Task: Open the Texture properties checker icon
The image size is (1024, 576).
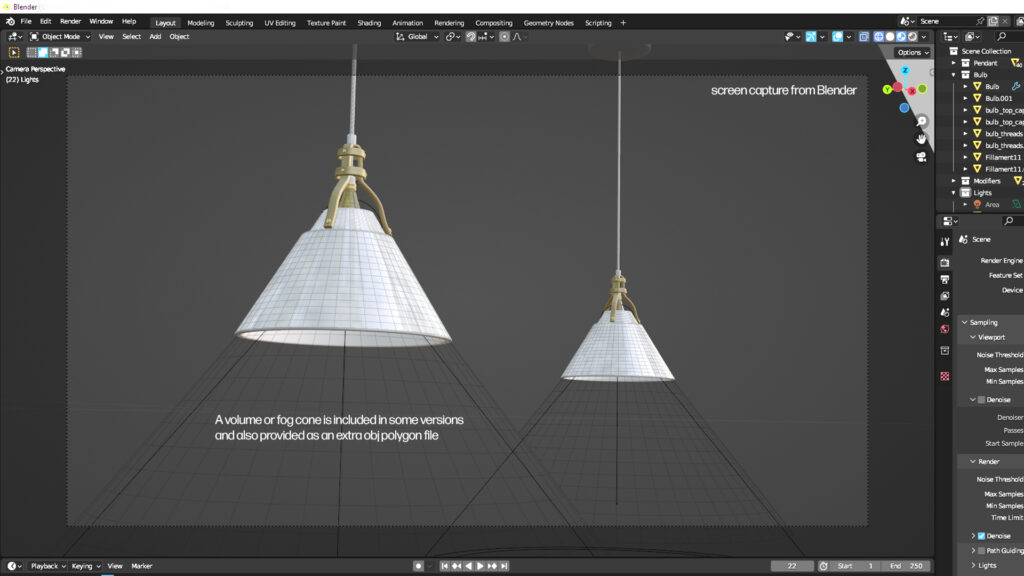Action: [x=945, y=376]
